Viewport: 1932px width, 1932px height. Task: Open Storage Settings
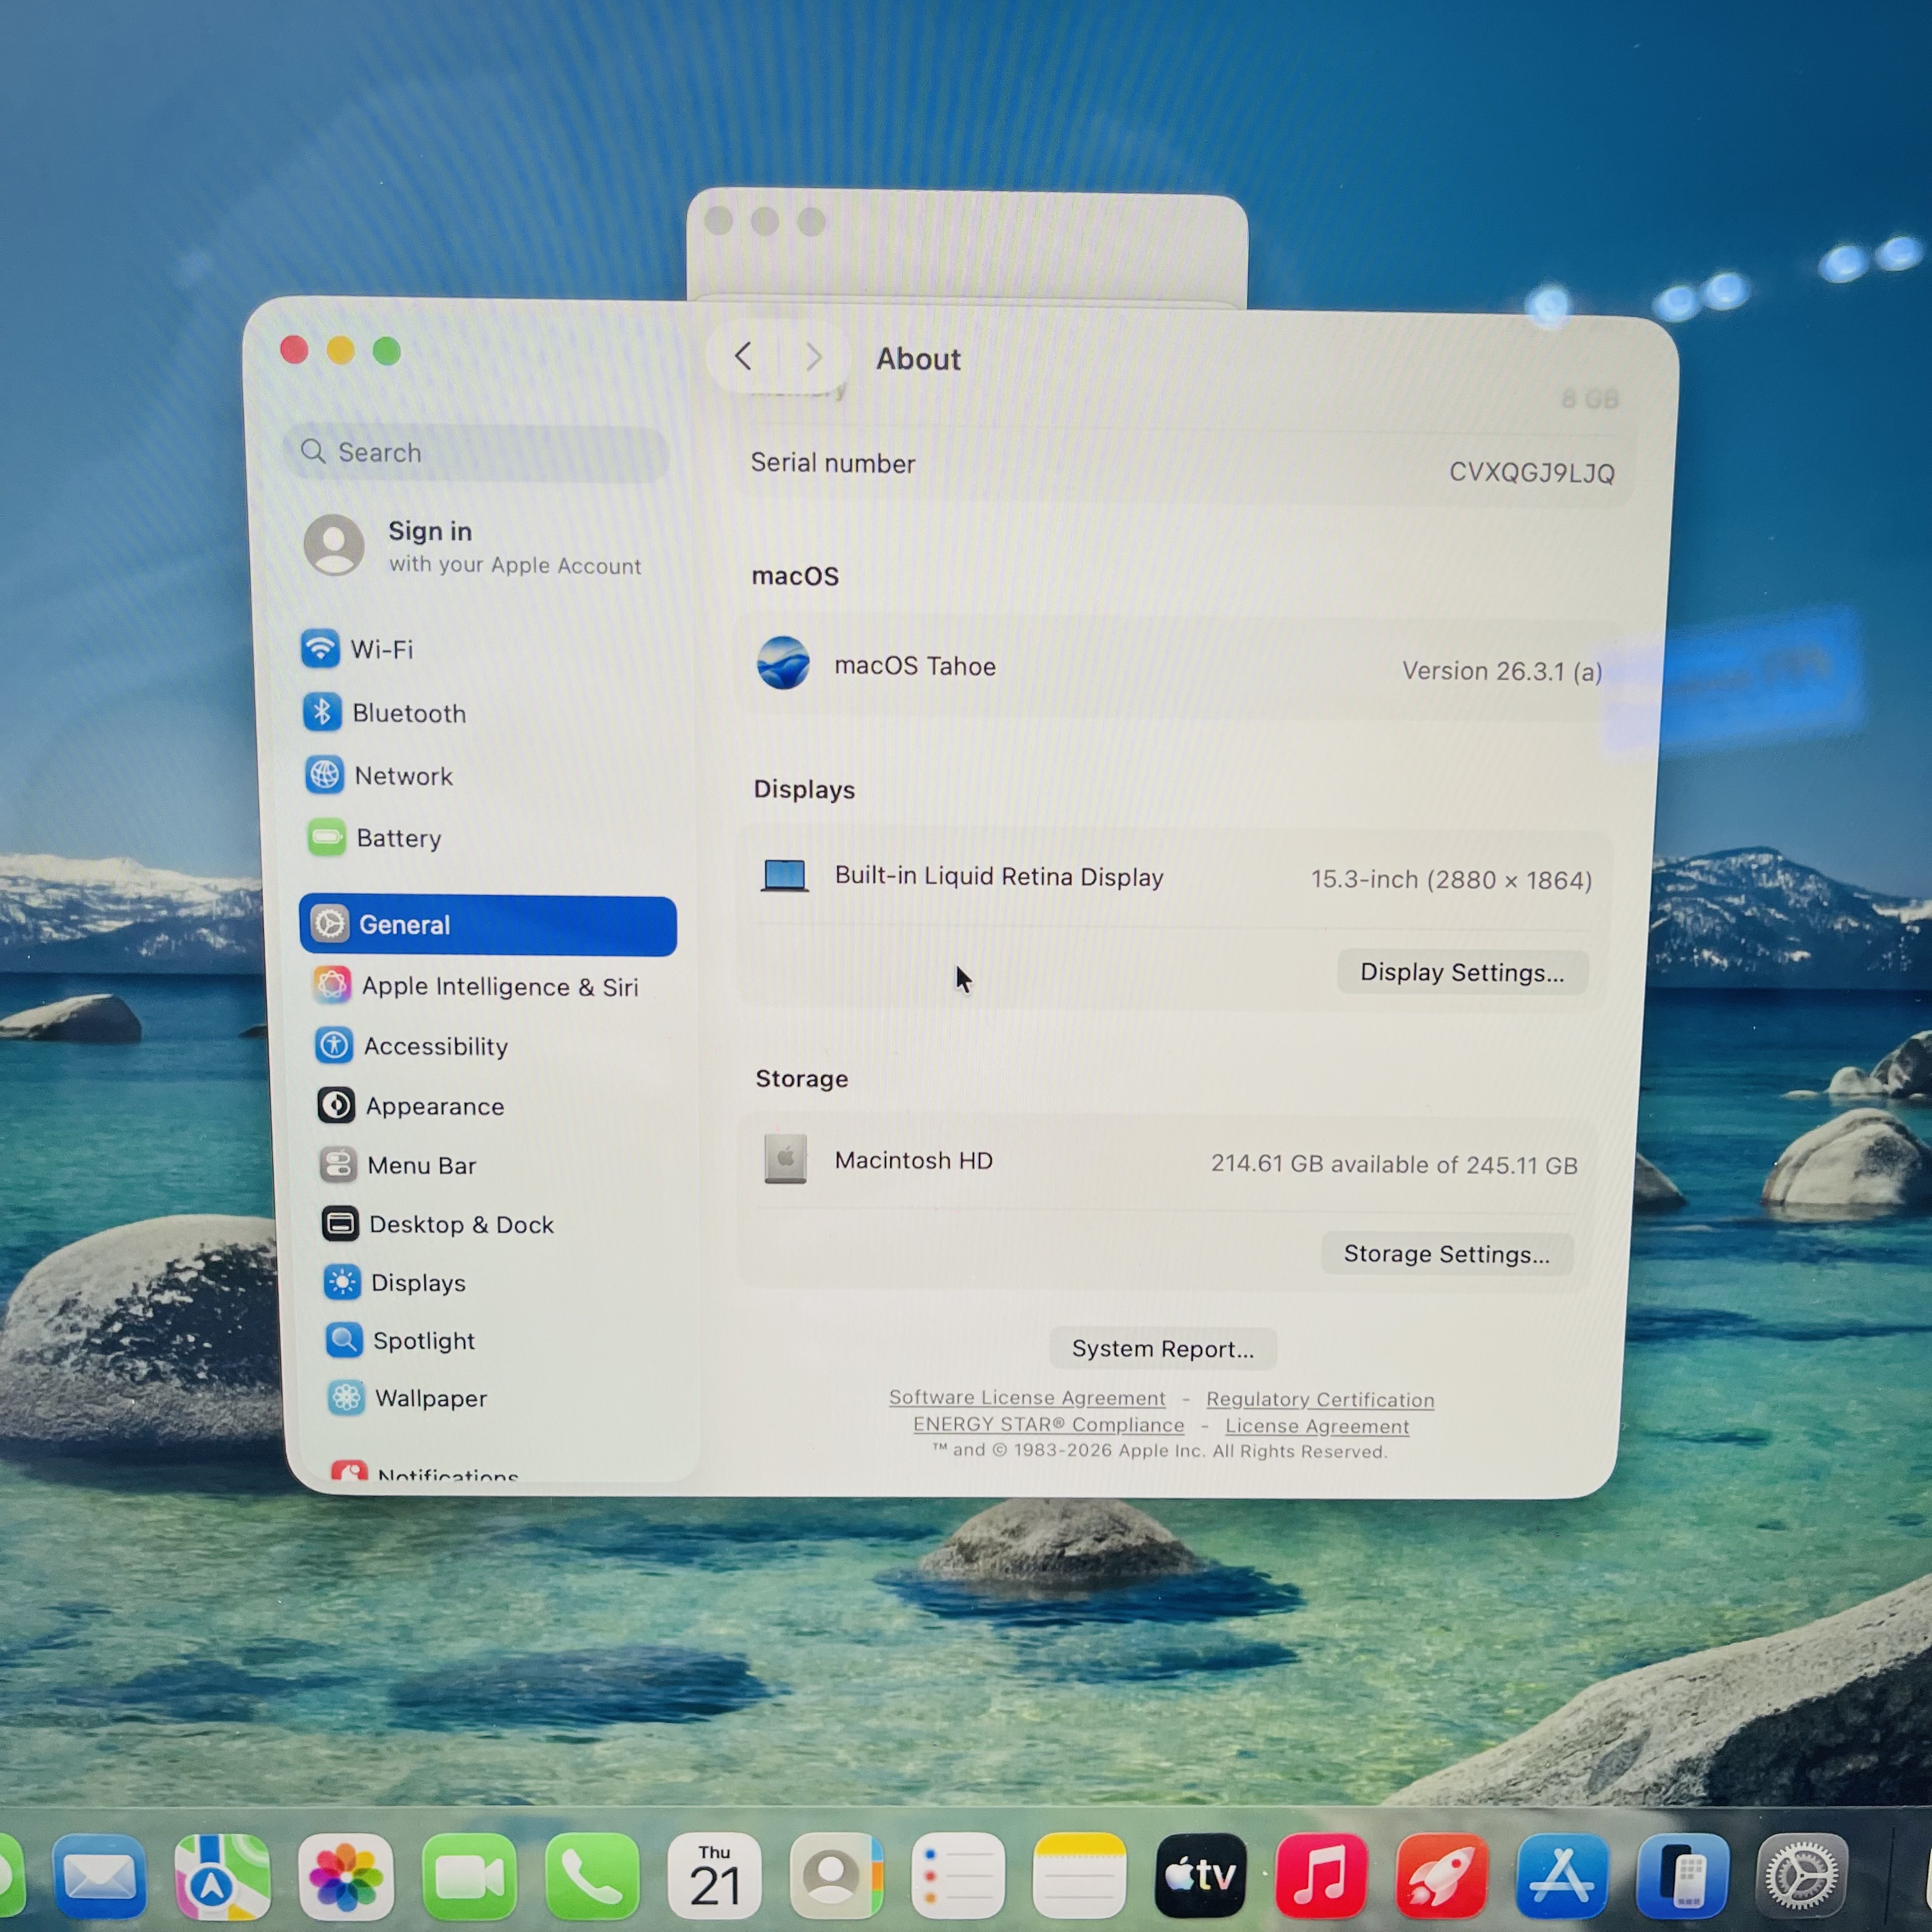click(1446, 1254)
